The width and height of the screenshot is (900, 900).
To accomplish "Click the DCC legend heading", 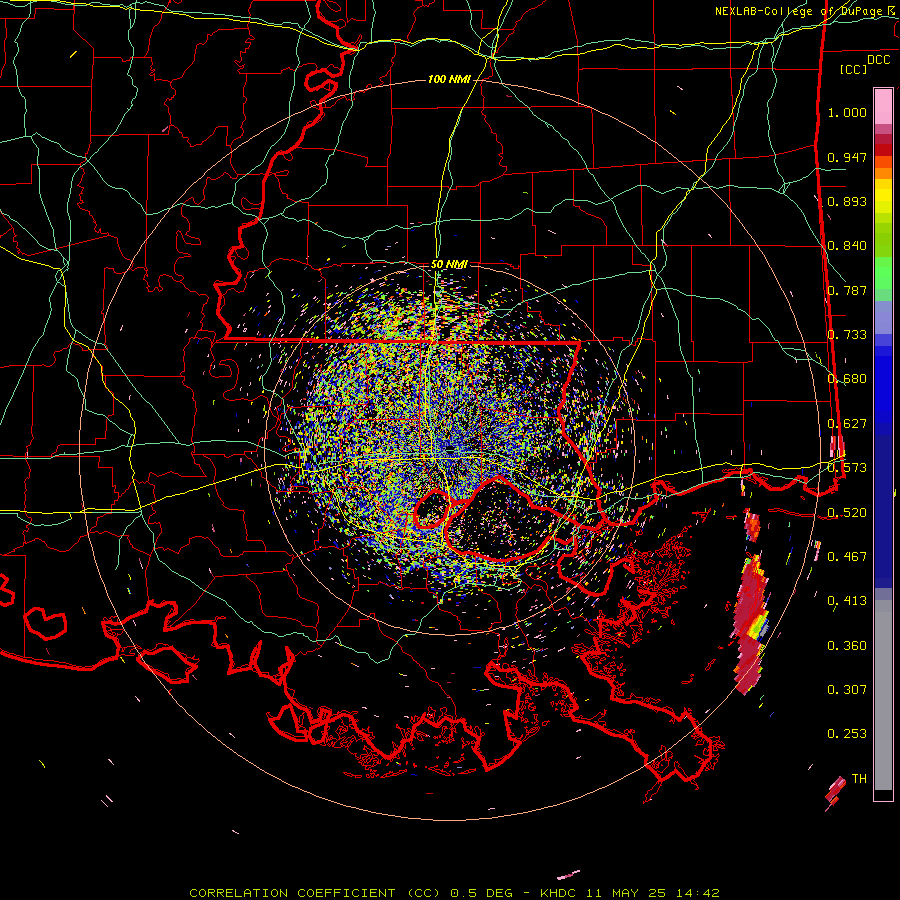I will (878, 60).
